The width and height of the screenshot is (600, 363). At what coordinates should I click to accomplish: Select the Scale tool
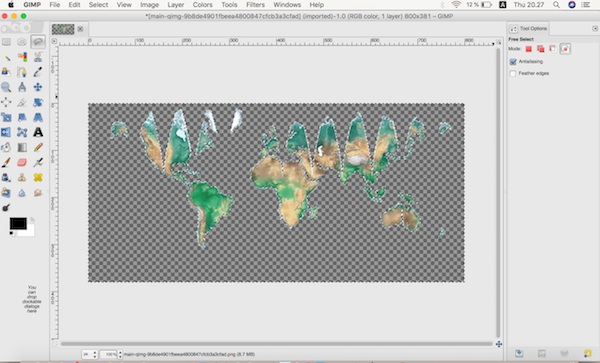tap(6, 117)
